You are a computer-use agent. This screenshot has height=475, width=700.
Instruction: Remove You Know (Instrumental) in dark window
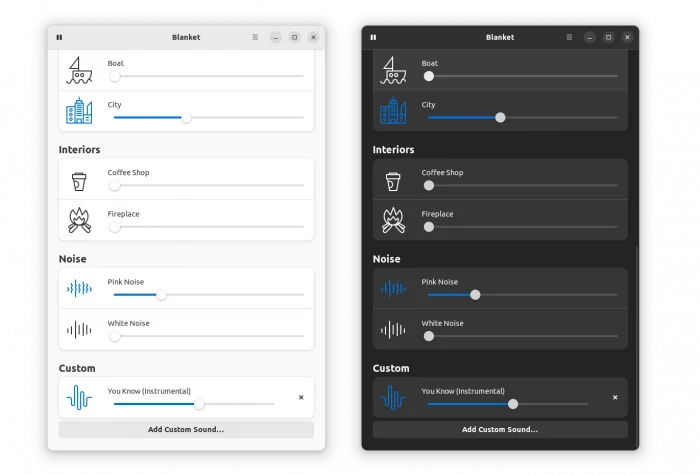[x=615, y=397]
